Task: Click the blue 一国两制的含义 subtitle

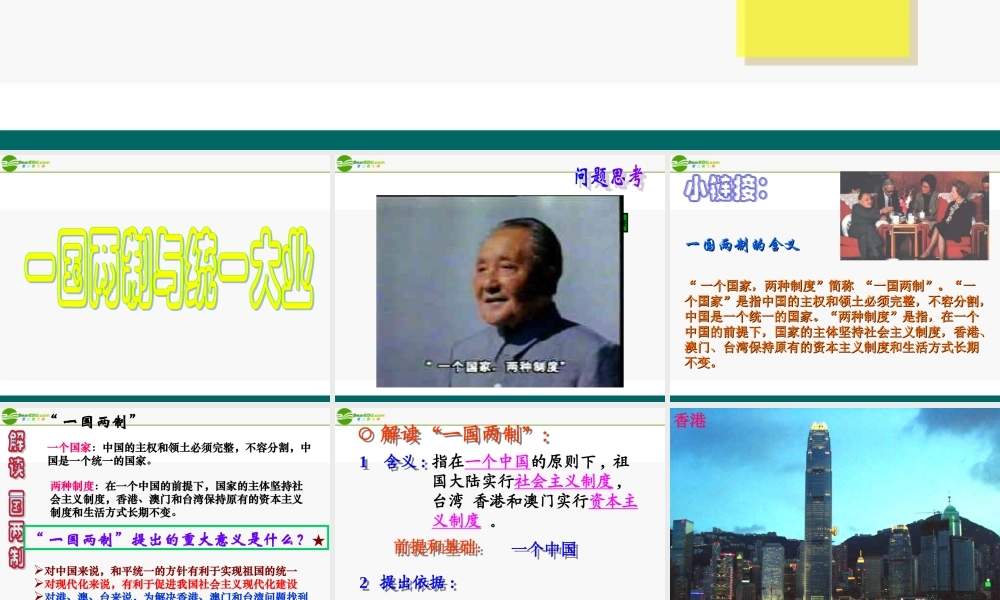Action: coord(742,245)
